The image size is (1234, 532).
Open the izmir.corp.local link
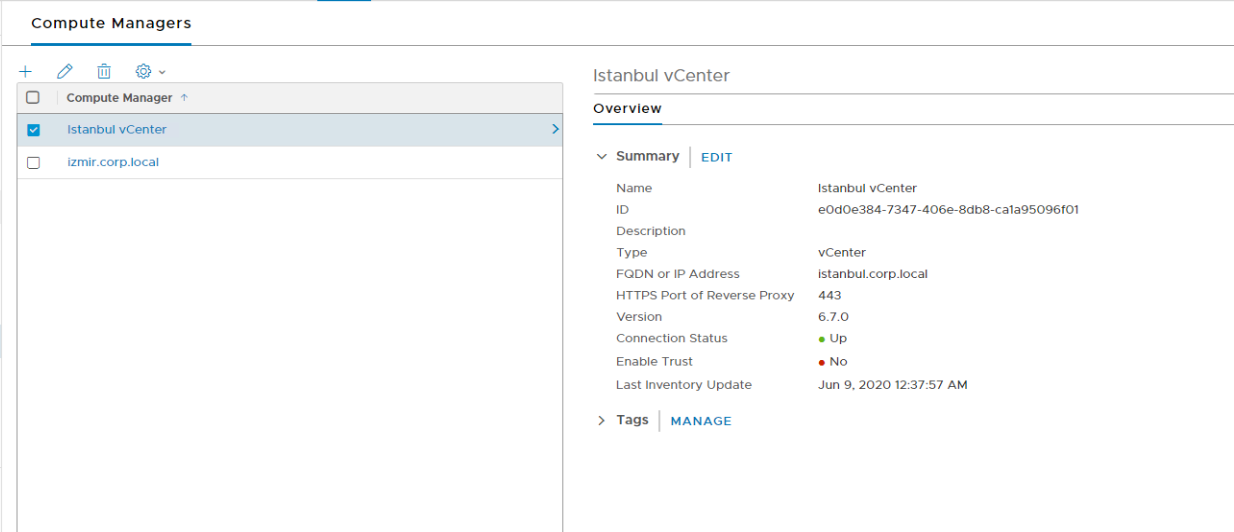pyautogui.click(x=113, y=162)
